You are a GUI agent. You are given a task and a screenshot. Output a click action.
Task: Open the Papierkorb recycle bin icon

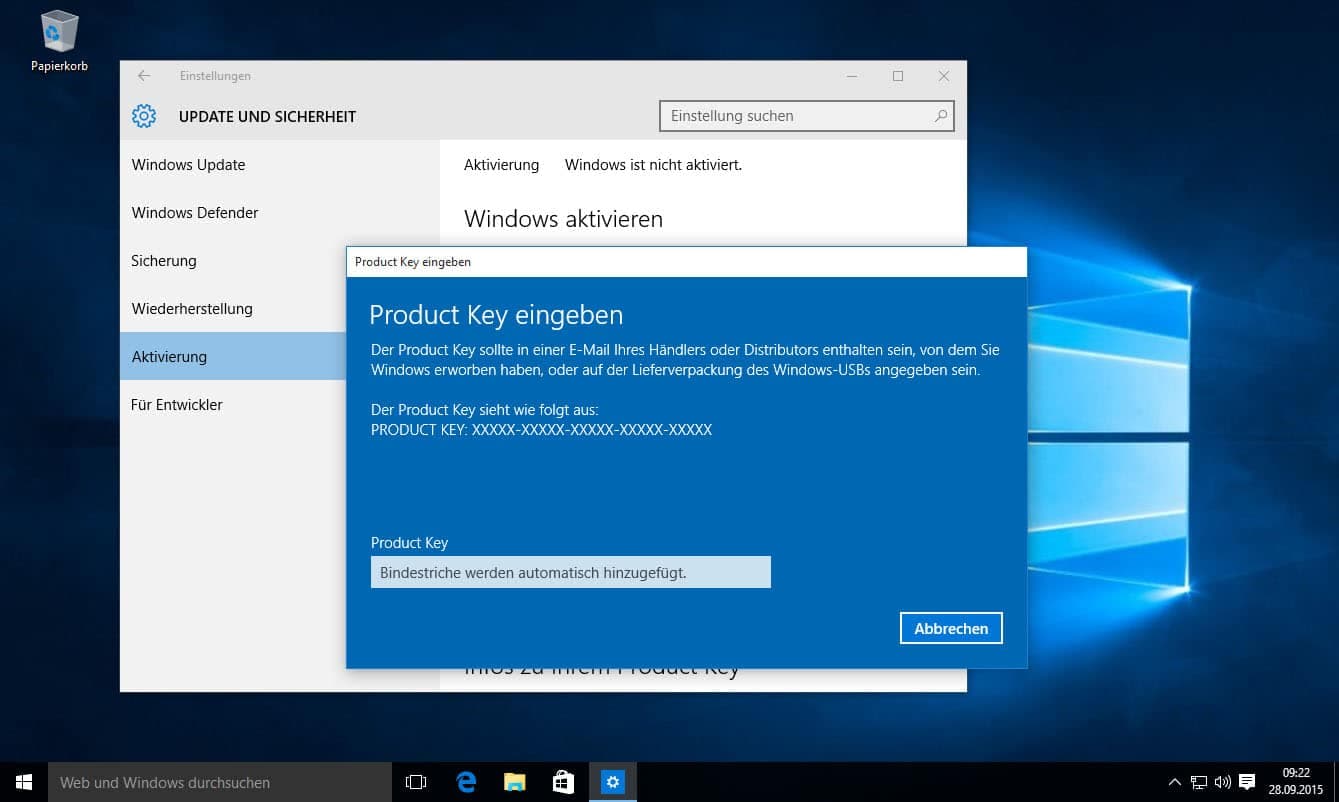click(59, 42)
